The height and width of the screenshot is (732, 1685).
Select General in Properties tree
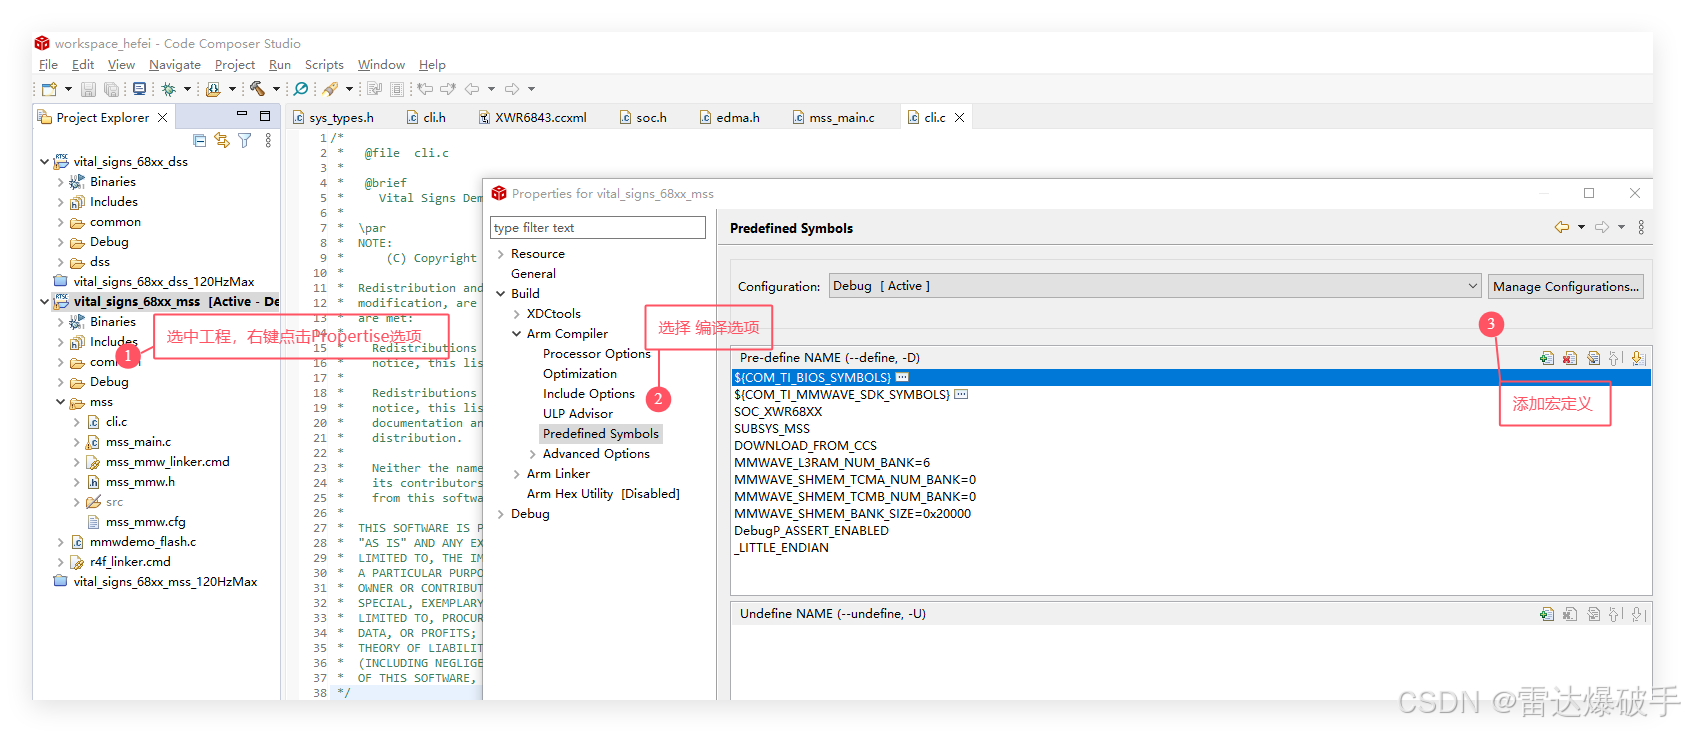[x=533, y=274]
